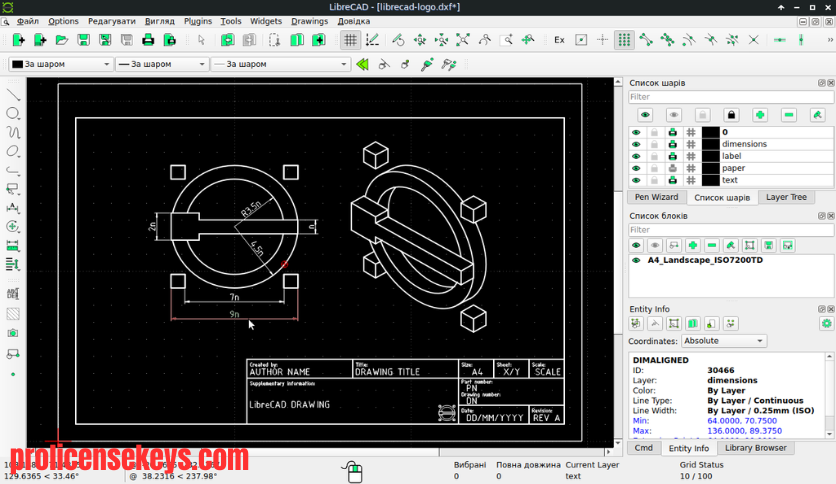Image resolution: width=836 pixels, height=484 pixels.
Task: Click the layer list Filter field
Action: tap(731, 97)
